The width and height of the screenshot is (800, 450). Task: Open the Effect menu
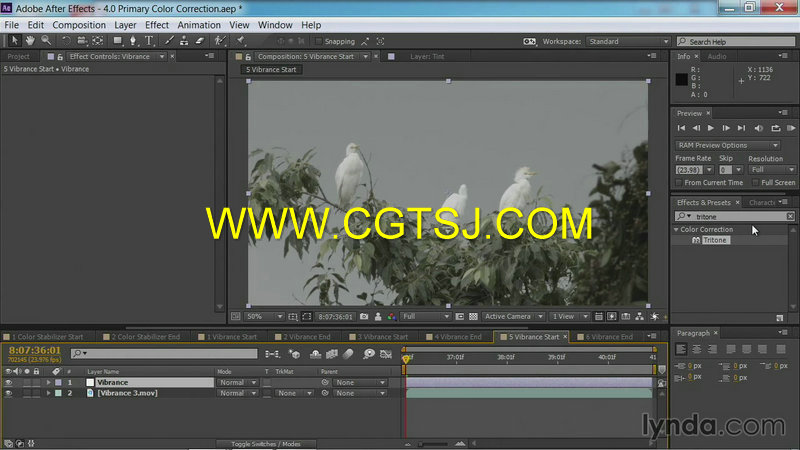click(x=157, y=25)
